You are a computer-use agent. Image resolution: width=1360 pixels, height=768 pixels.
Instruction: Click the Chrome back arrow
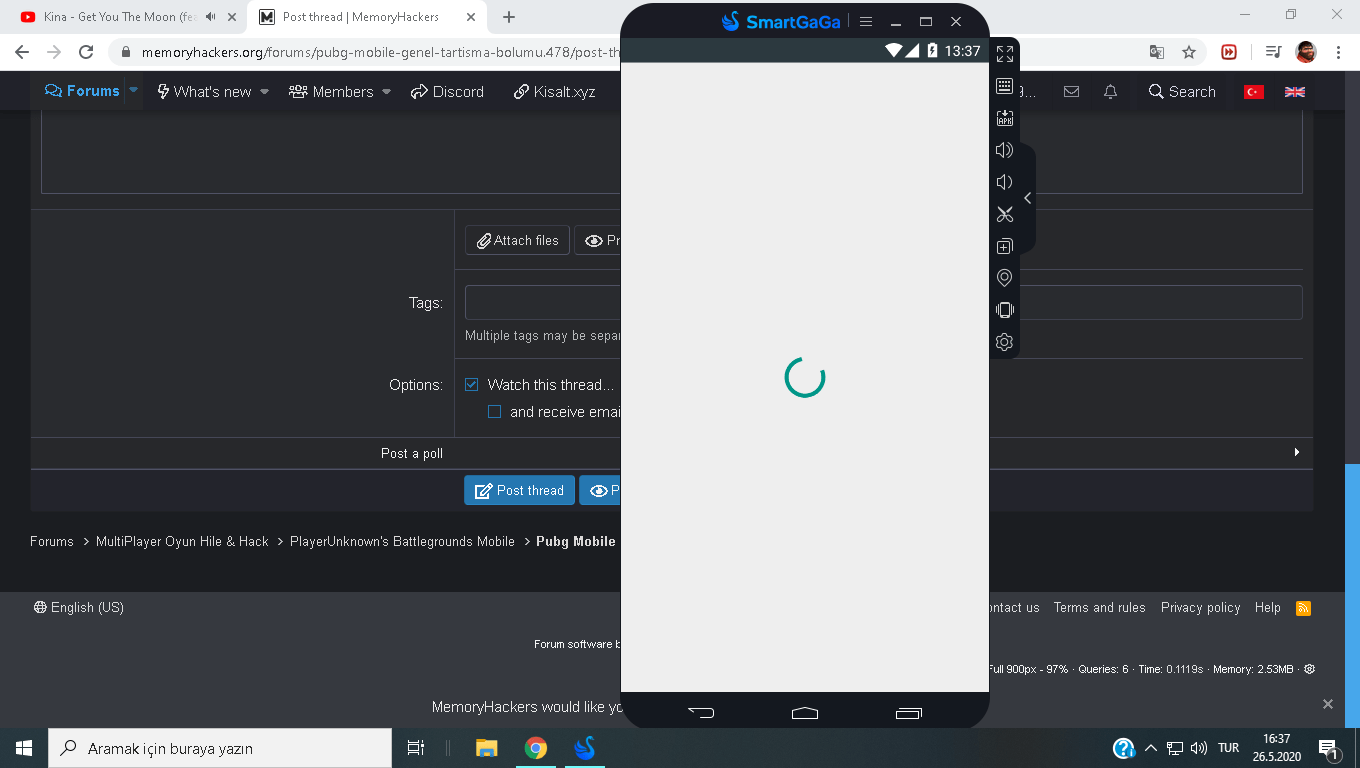pyautogui.click(x=23, y=52)
